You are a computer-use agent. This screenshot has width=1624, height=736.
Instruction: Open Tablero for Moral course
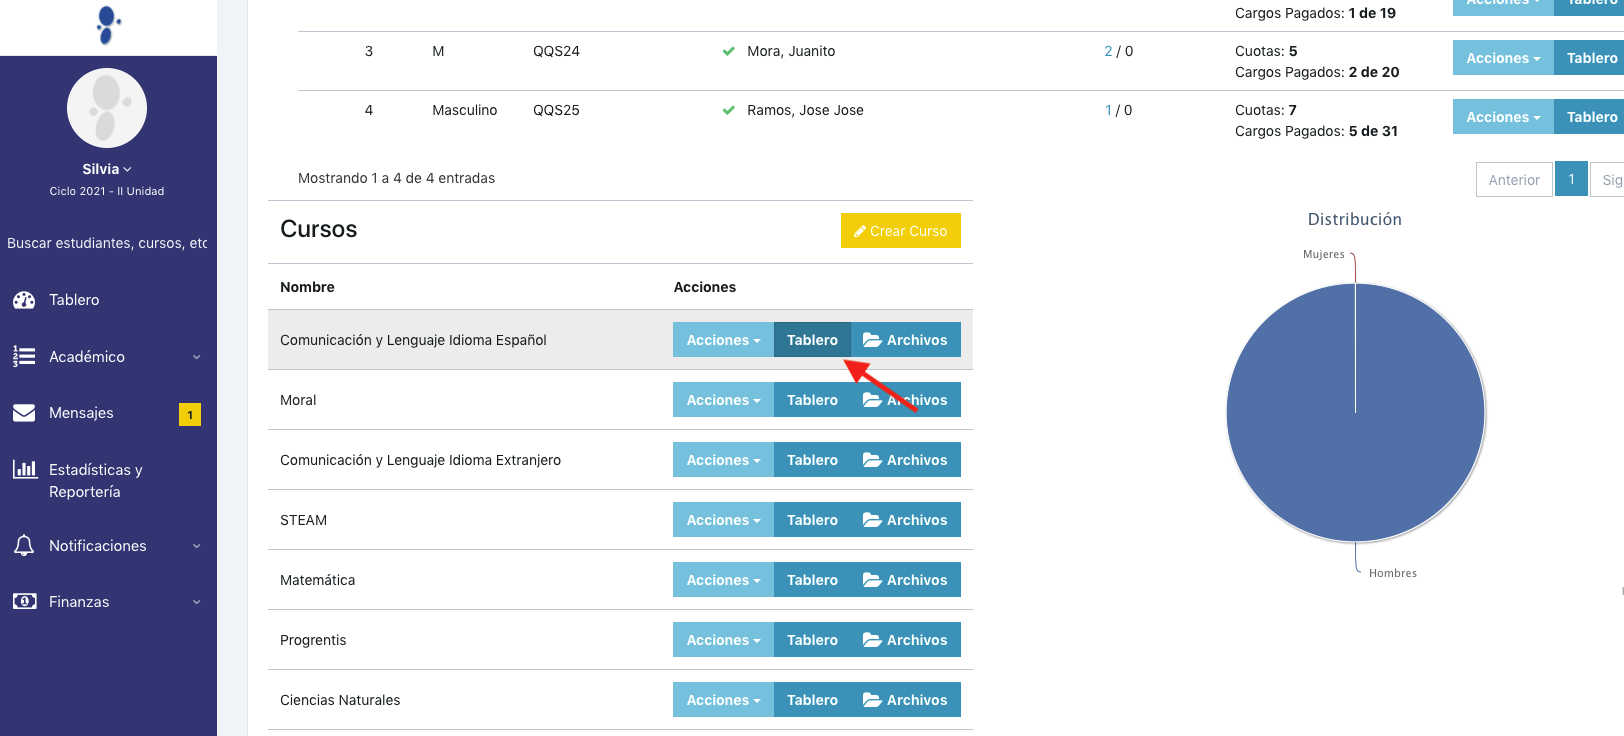tap(812, 400)
